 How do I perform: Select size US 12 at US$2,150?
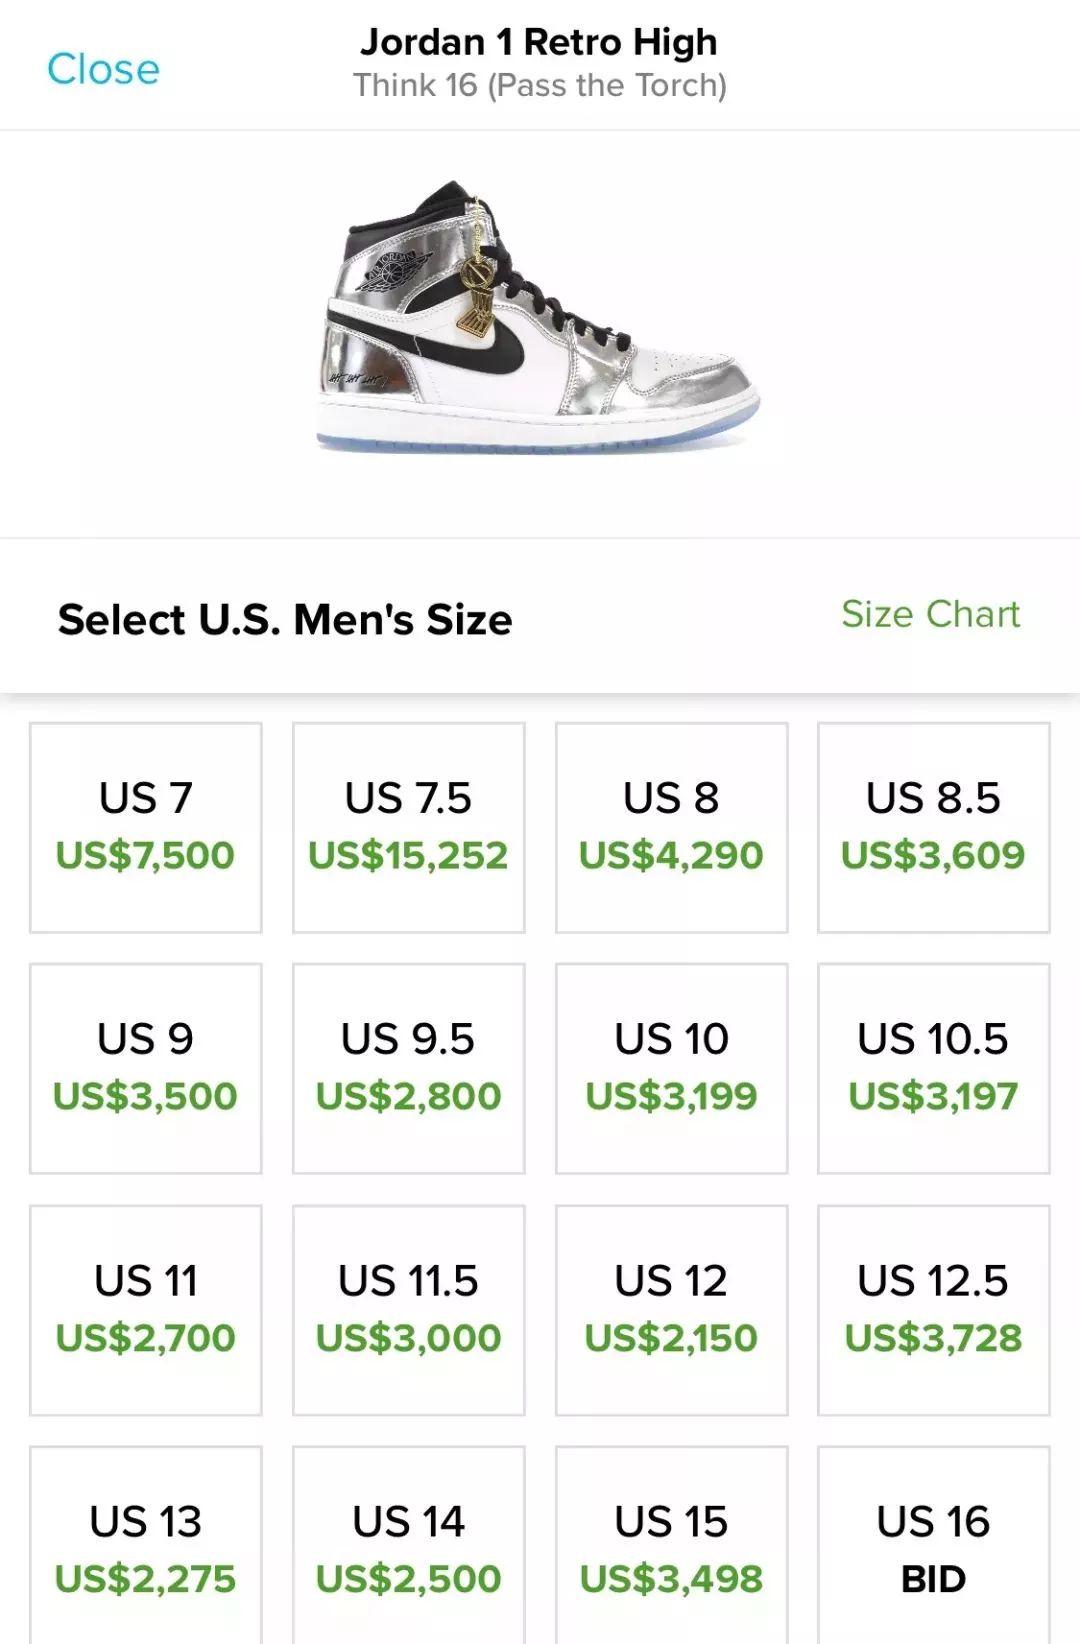(x=672, y=1311)
